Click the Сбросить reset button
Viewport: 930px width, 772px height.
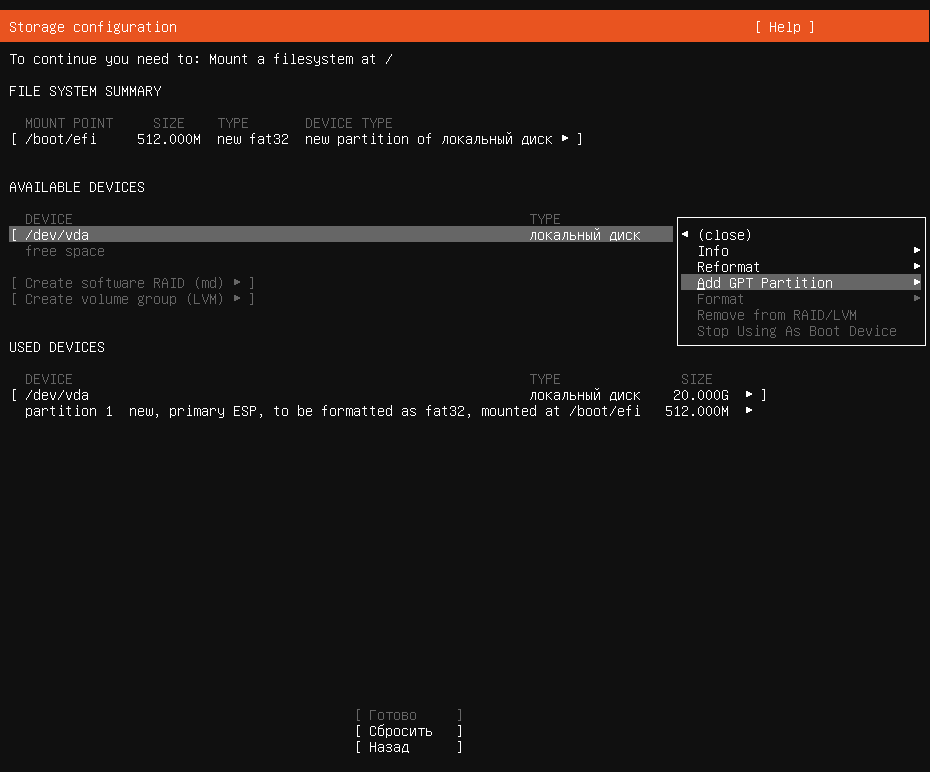coord(409,731)
